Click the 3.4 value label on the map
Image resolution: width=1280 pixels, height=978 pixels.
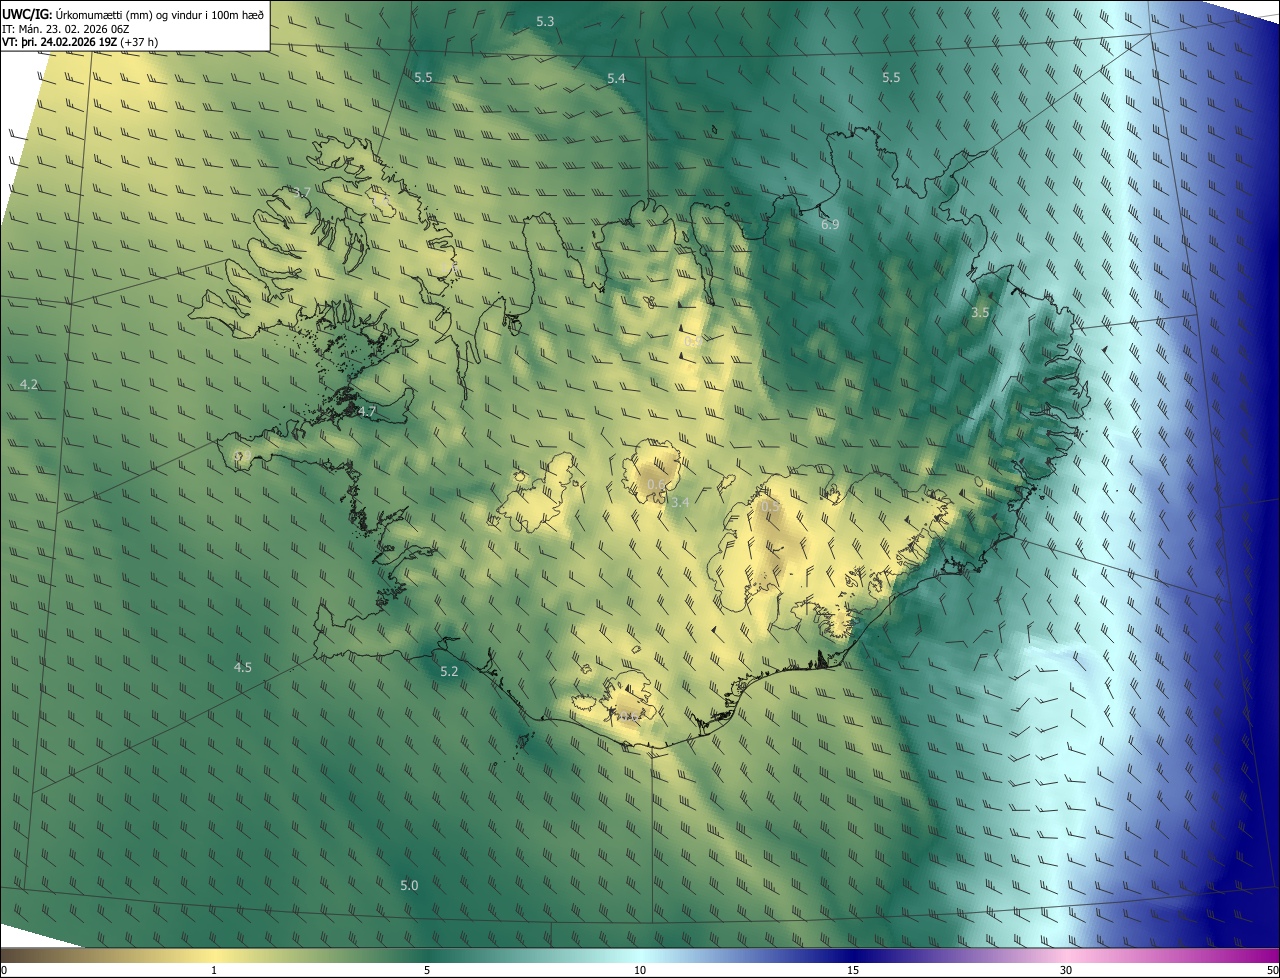coord(680,502)
